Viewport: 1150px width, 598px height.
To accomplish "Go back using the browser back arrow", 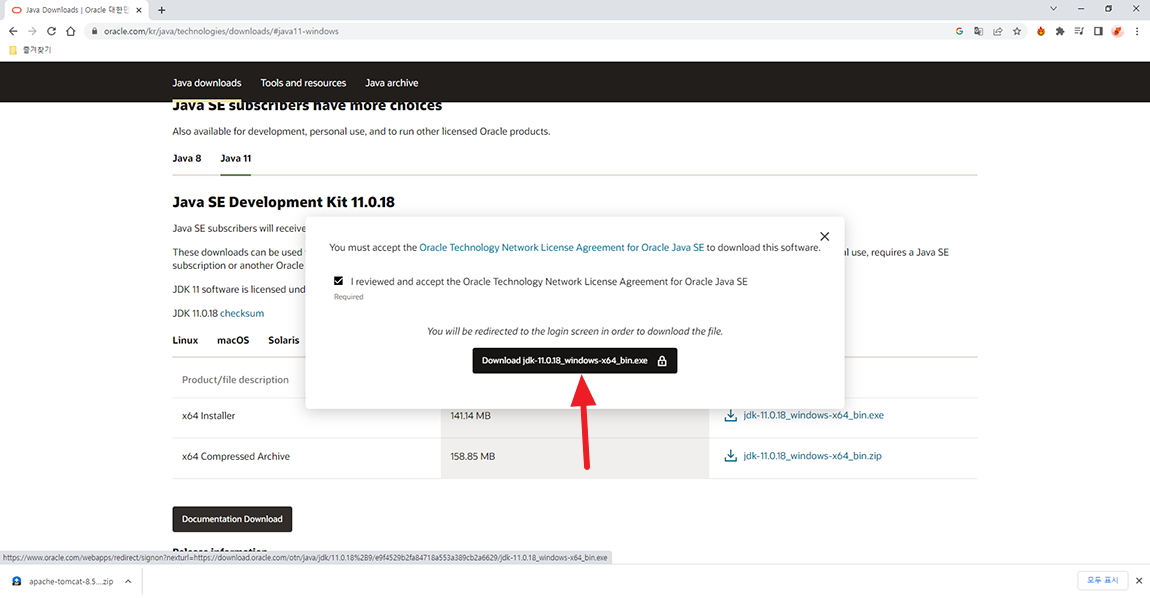I will [13, 32].
